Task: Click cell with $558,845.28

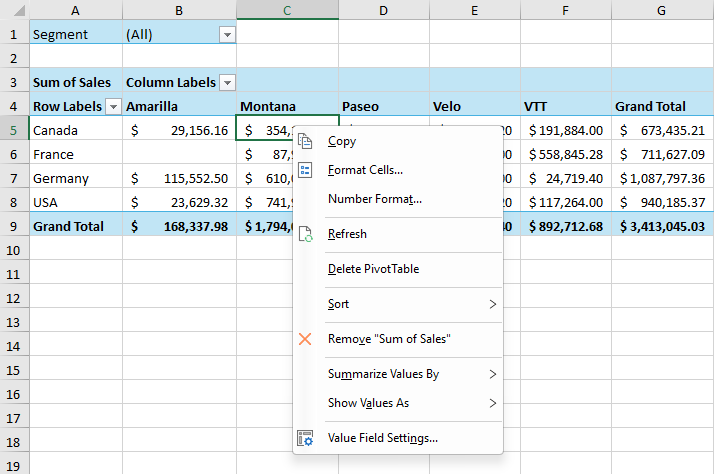Action: [566, 155]
